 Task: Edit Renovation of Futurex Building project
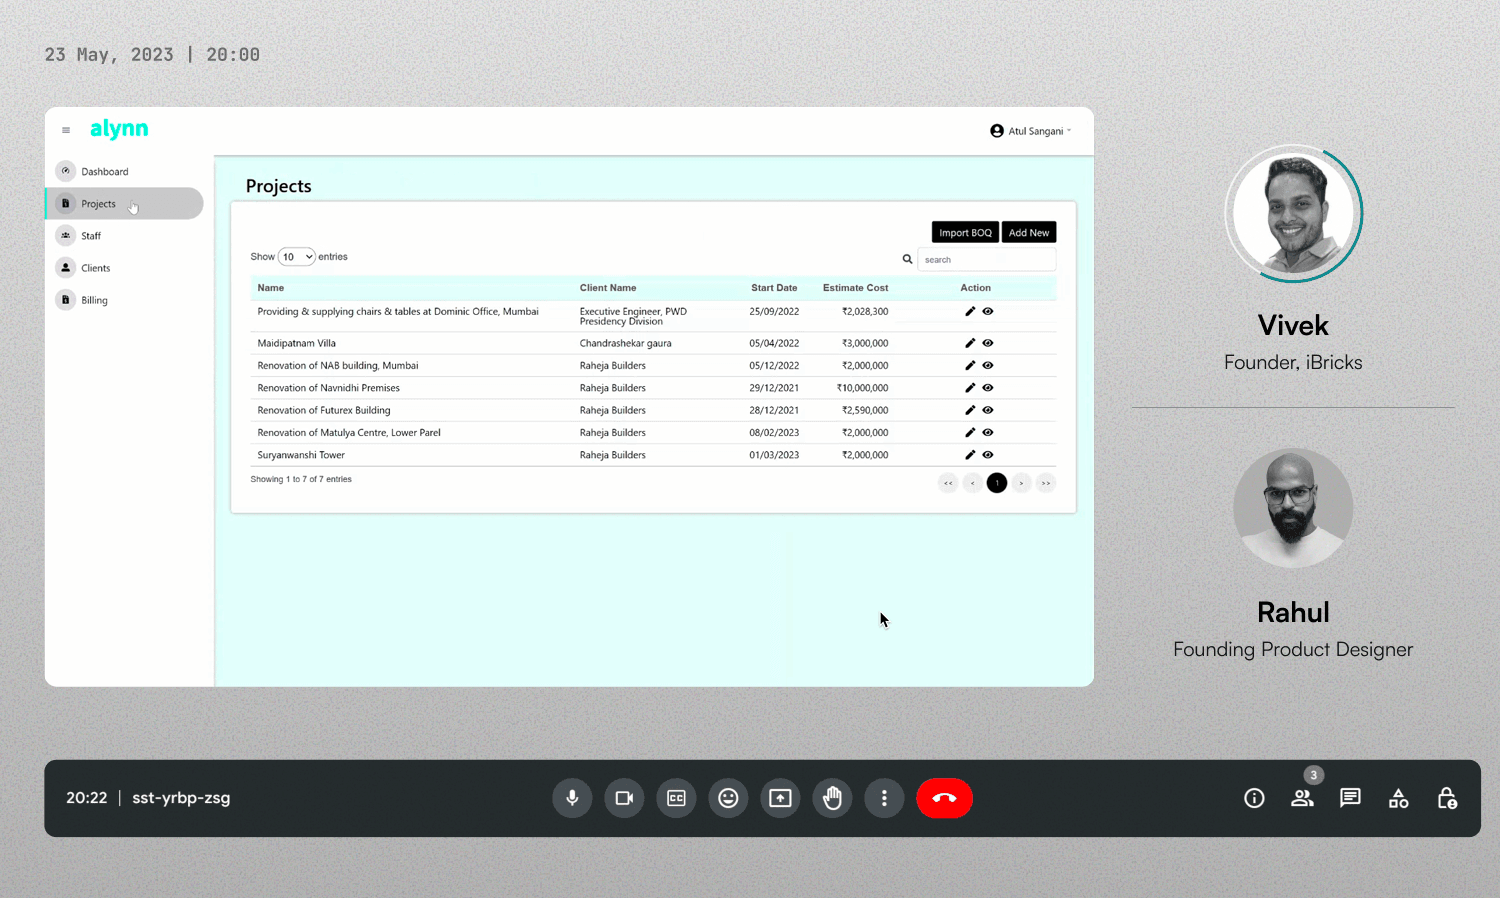[x=970, y=410]
